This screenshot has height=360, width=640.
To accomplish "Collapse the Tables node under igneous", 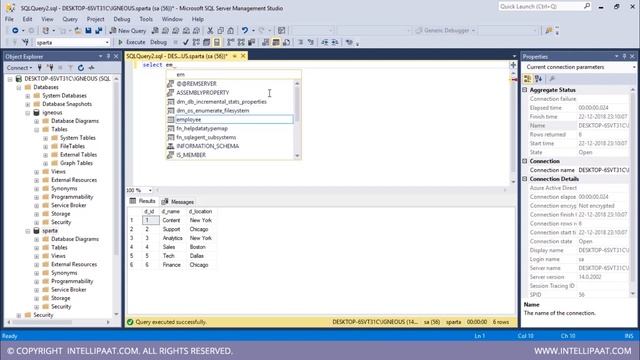I will (x=37, y=129).
